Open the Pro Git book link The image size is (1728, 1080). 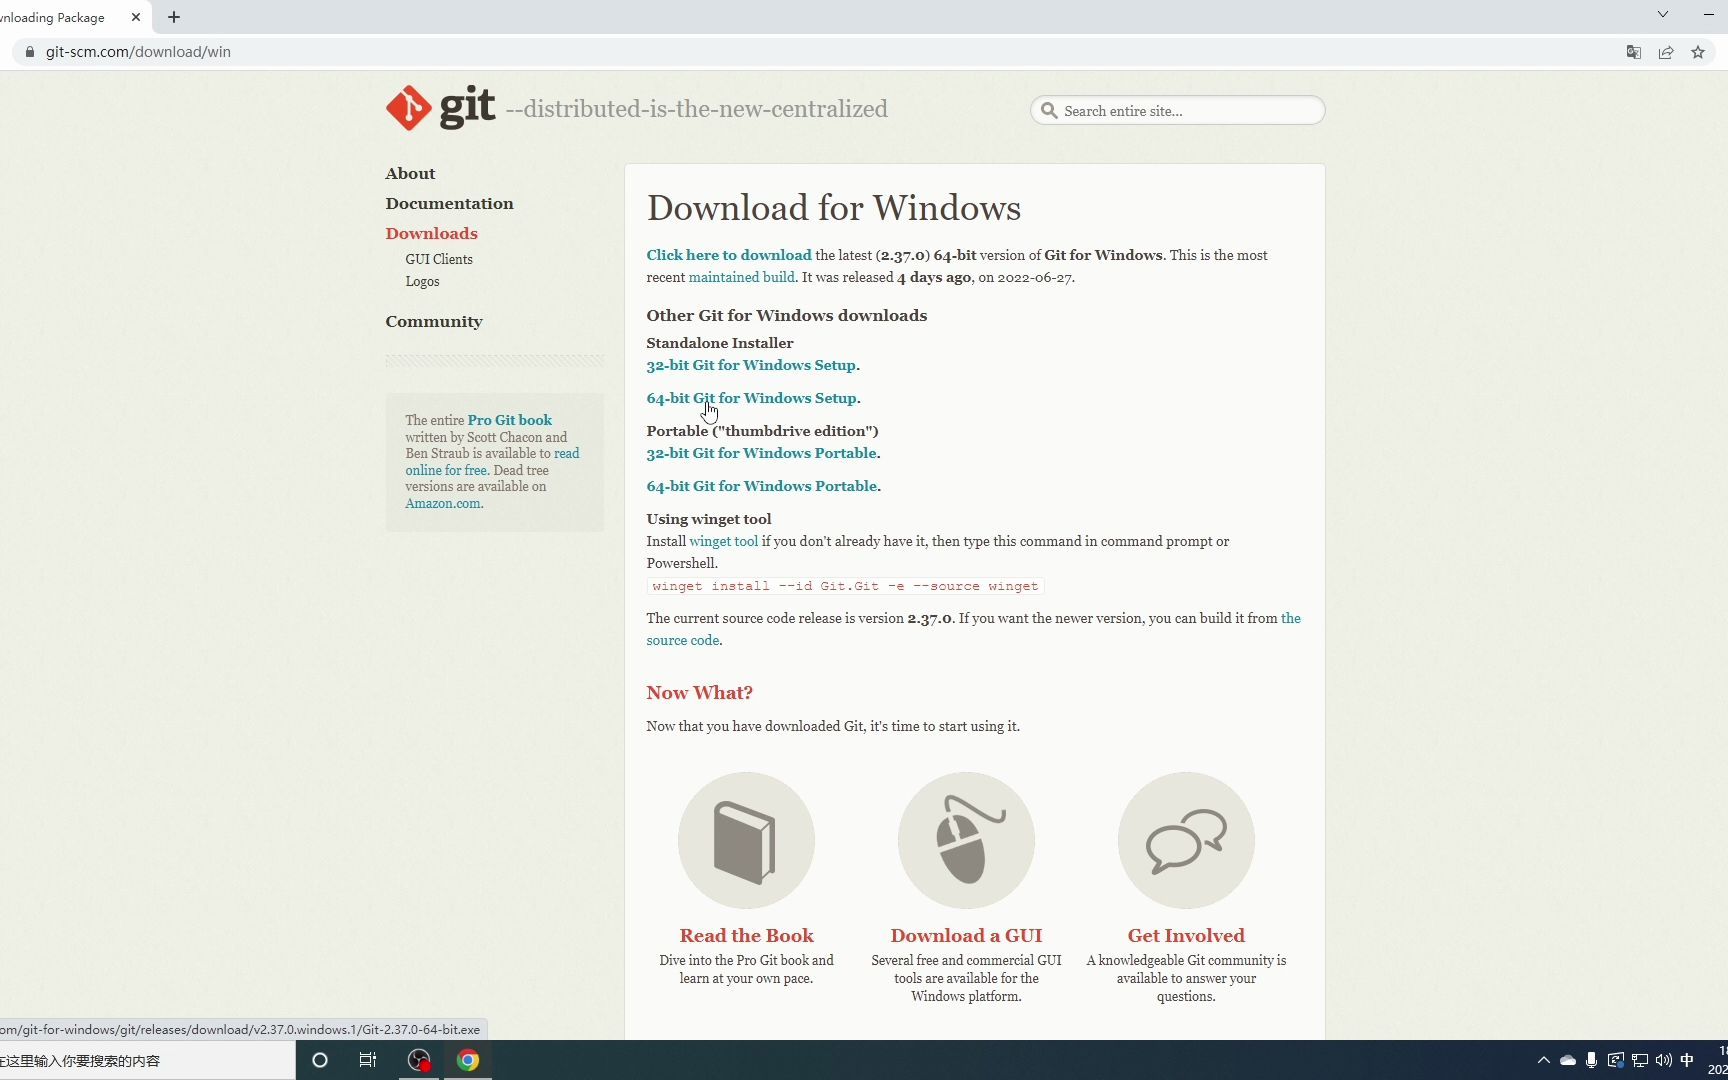[510, 420]
